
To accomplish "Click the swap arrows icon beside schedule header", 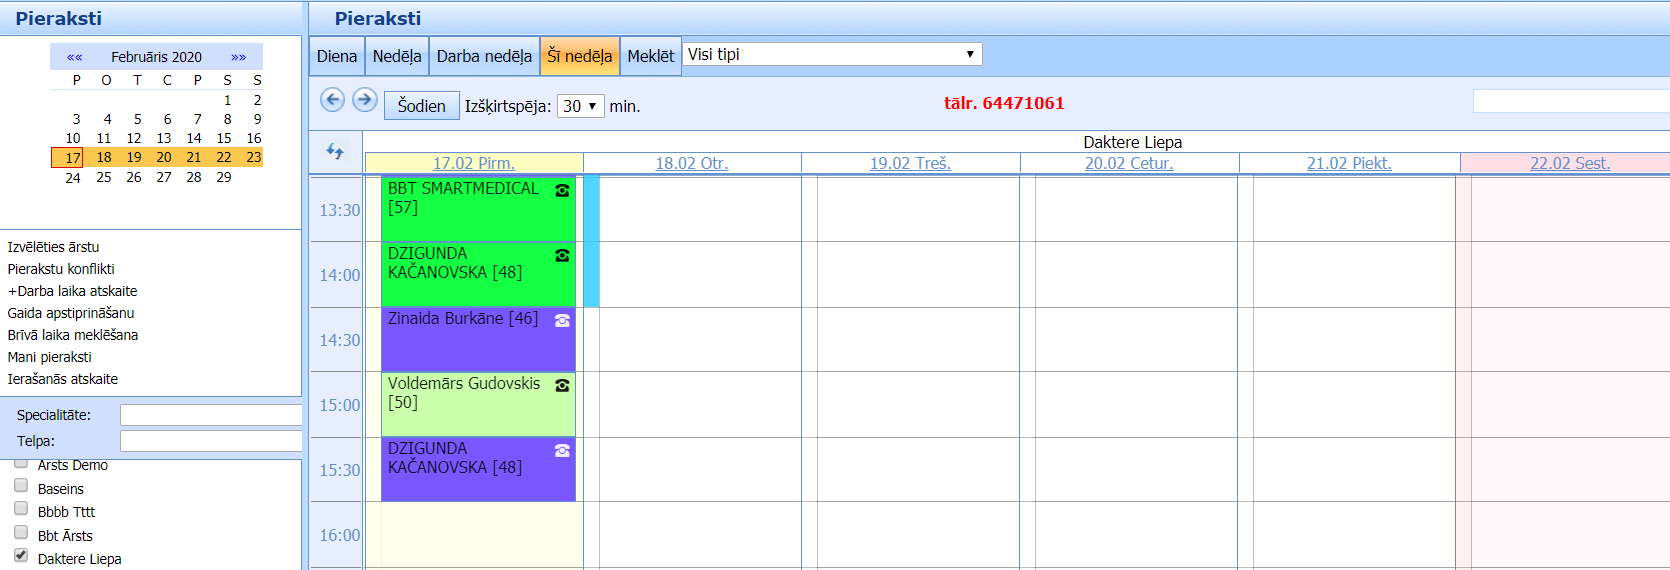I will click(x=335, y=151).
